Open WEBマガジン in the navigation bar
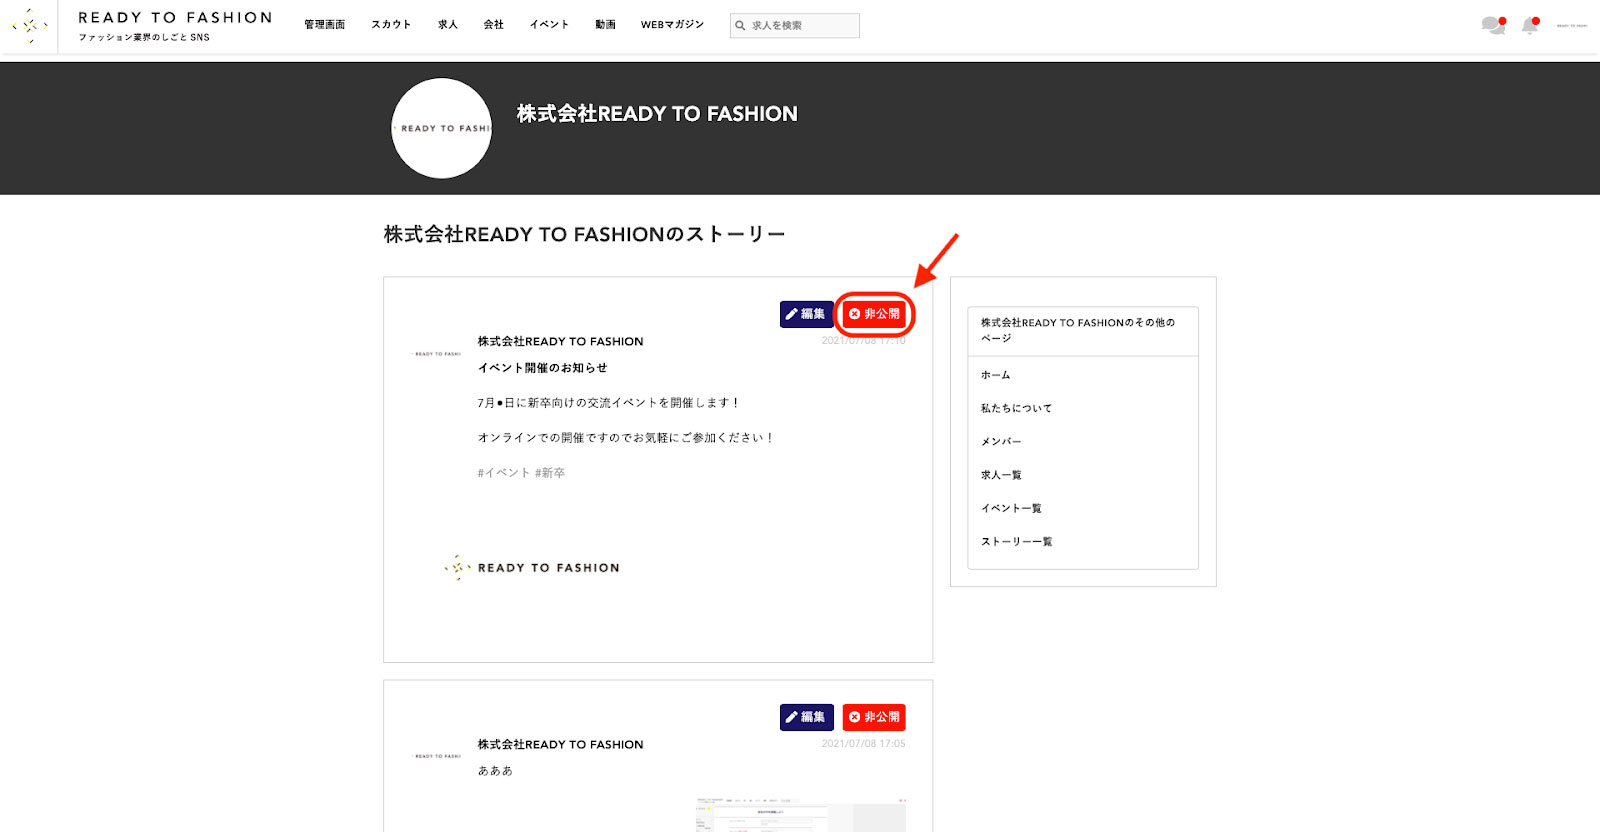Image resolution: width=1600 pixels, height=832 pixels. (672, 25)
